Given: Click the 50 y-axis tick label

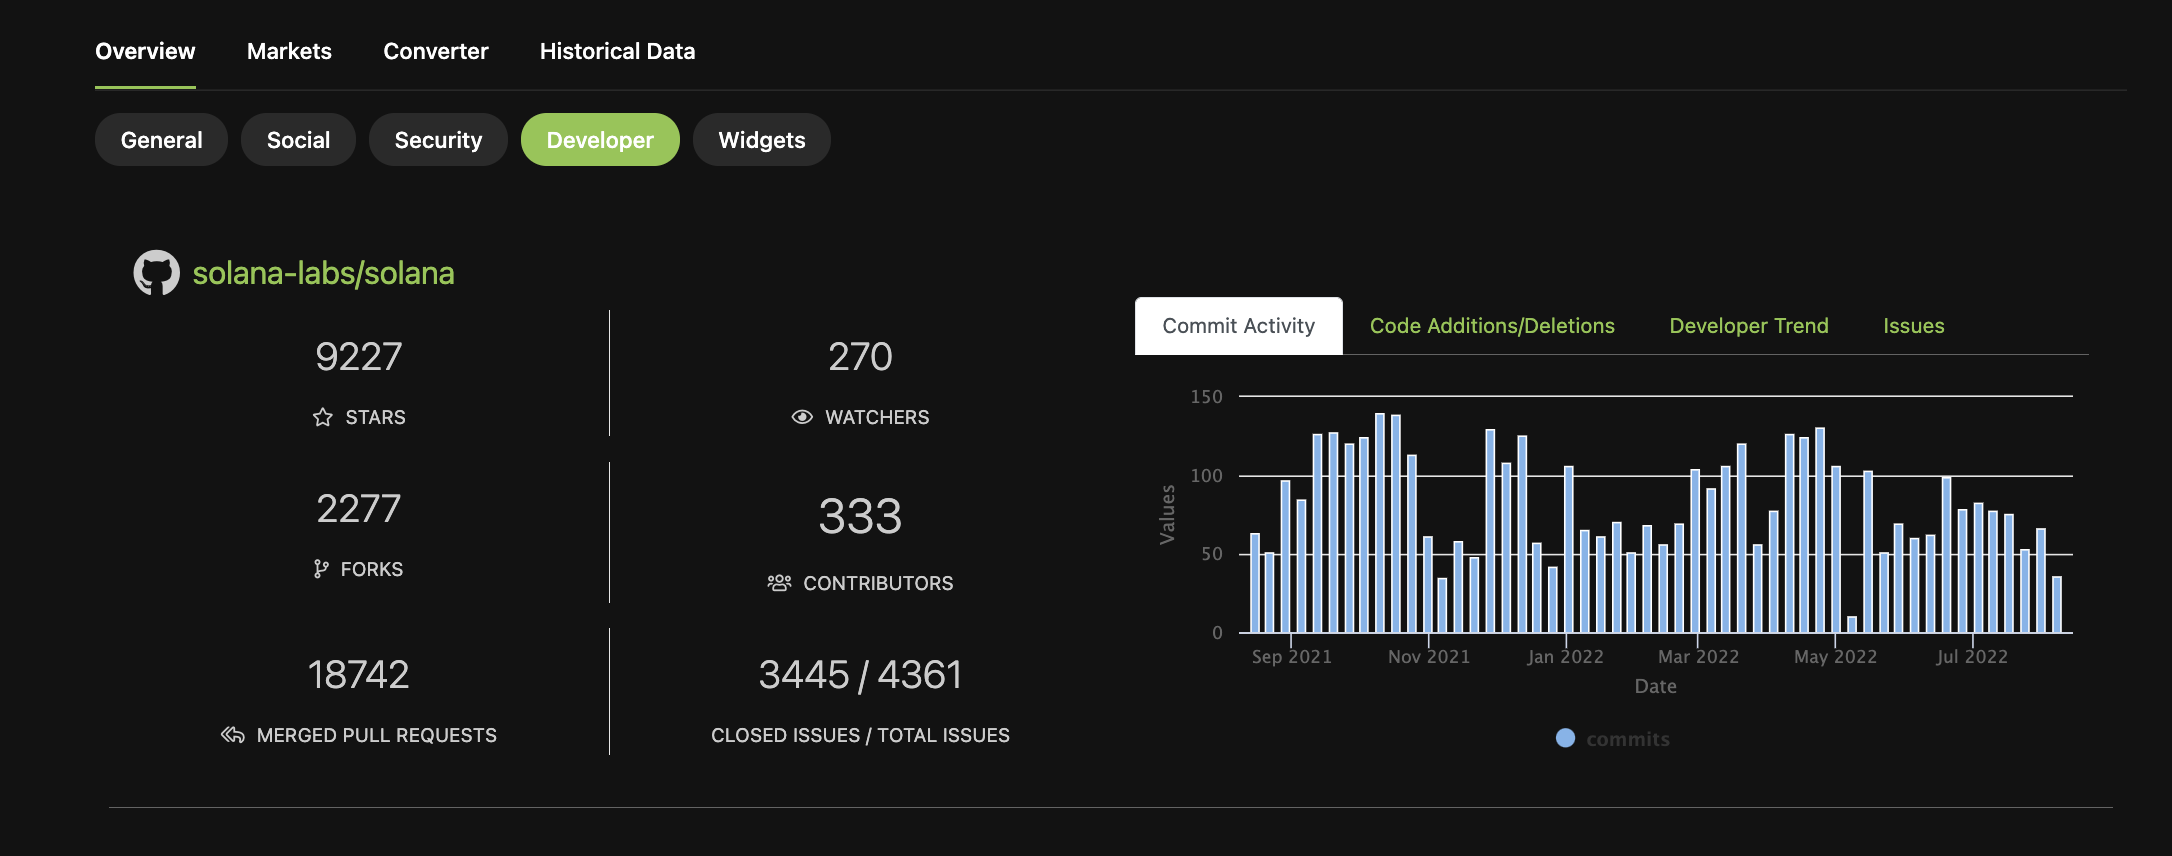Looking at the screenshot, I should click(x=1212, y=554).
